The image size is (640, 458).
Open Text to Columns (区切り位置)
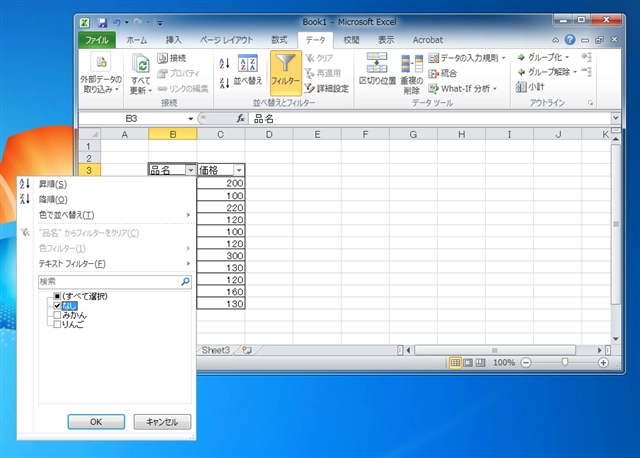(377, 69)
